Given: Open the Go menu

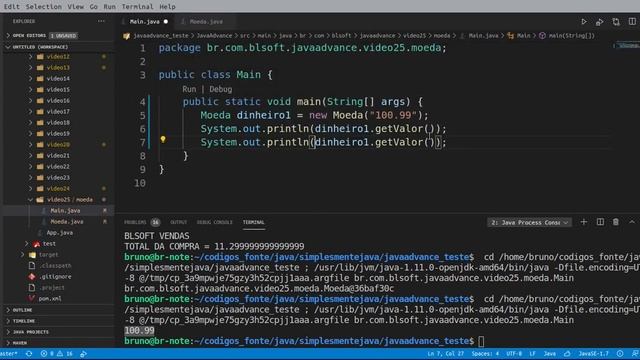Looking at the screenshot, I should [93, 7].
